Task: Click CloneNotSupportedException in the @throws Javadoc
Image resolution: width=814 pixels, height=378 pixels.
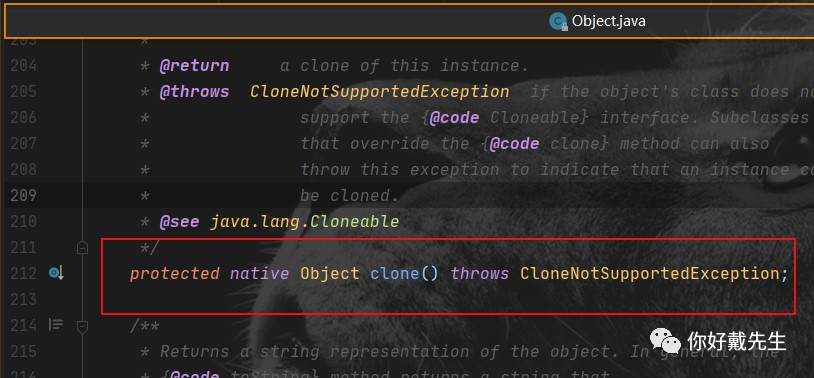Action: pyautogui.click(x=379, y=92)
